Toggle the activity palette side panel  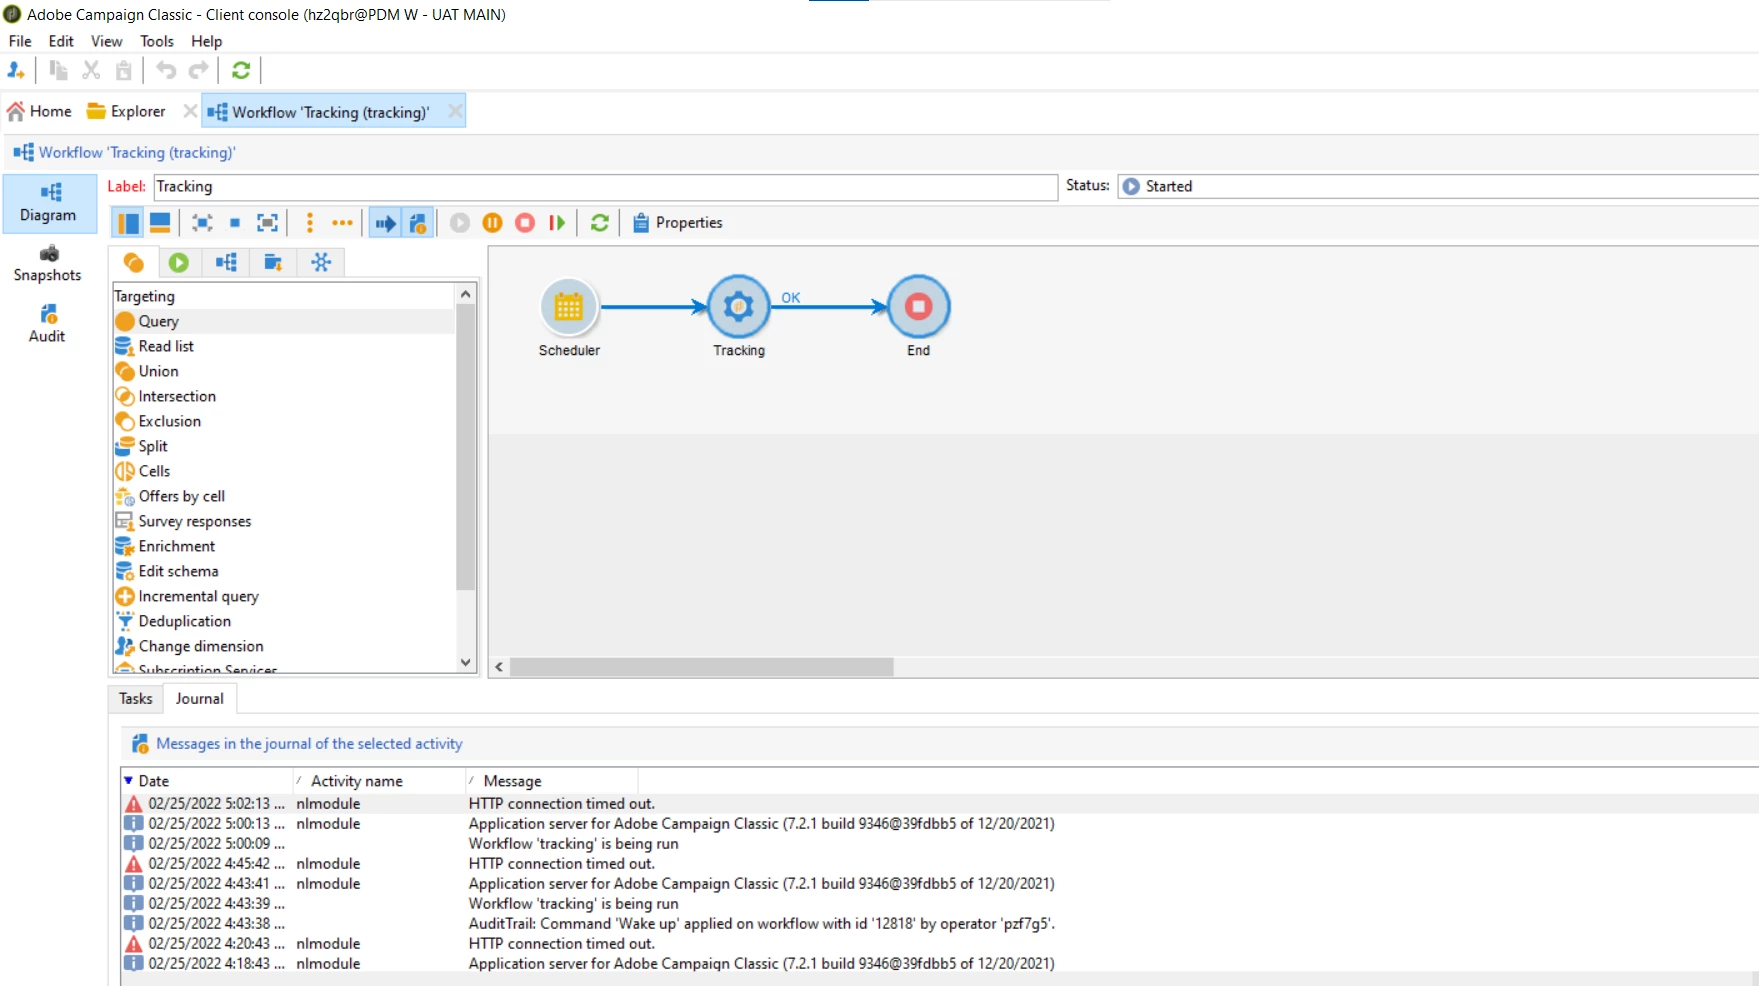(128, 222)
